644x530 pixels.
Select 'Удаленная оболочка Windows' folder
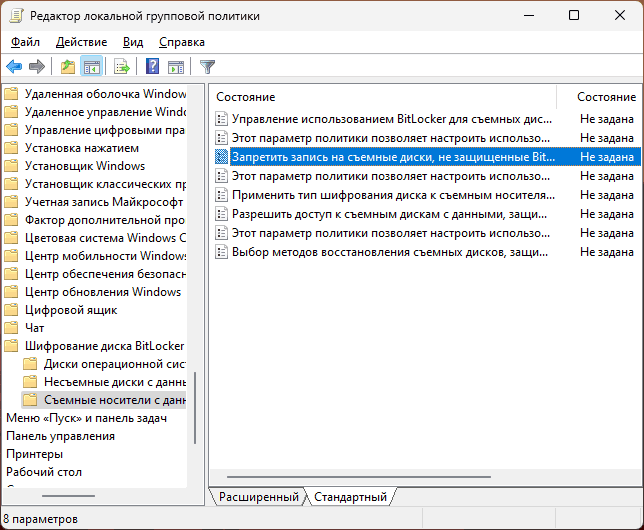pyautogui.click(x=106, y=94)
